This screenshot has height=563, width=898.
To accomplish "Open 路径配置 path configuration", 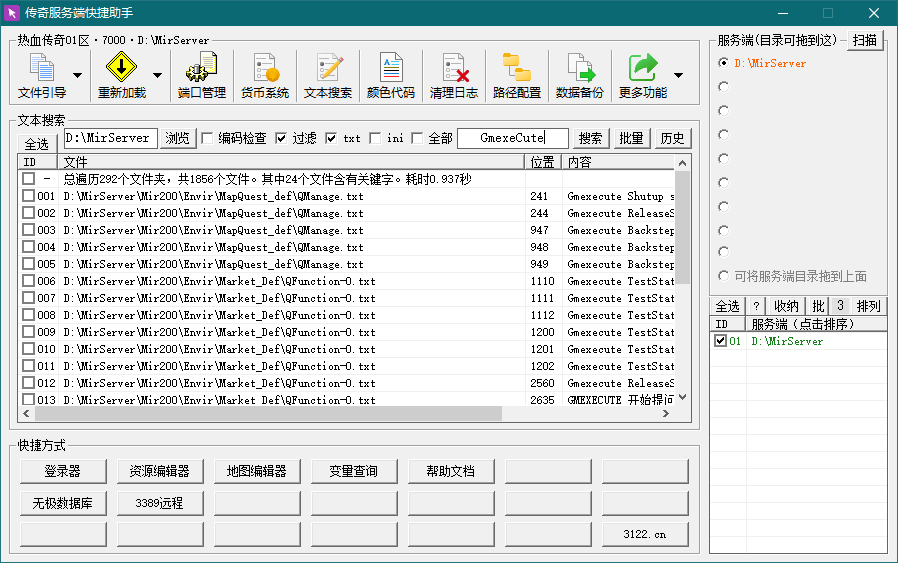I will pos(516,75).
